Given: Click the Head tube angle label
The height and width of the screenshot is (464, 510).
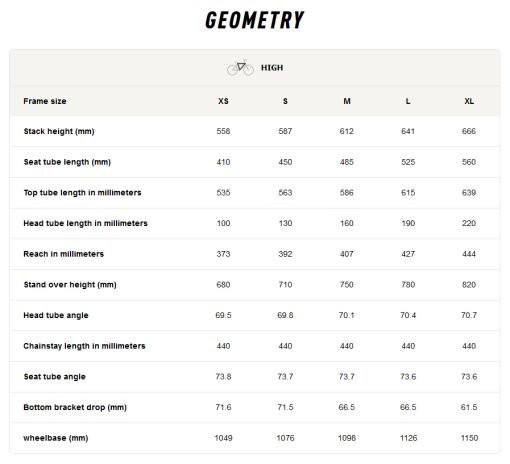Looking at the screenshot, I should coord(56,315).
